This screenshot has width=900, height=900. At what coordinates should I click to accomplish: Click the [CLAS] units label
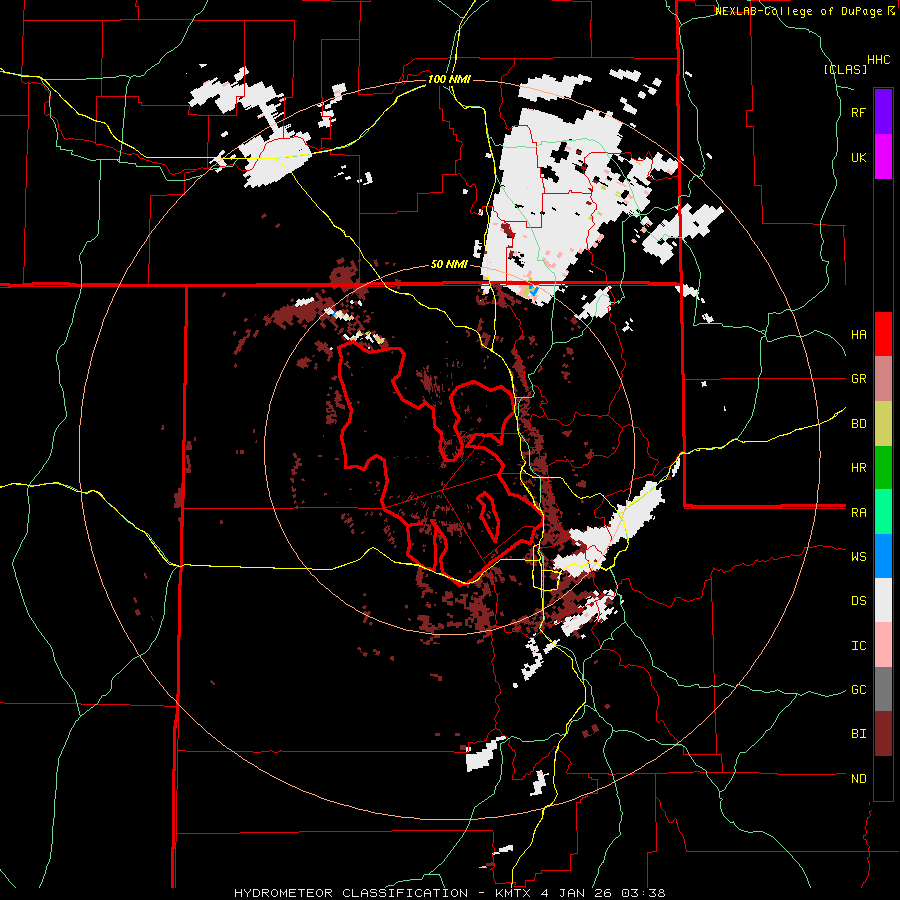(845, 69)
